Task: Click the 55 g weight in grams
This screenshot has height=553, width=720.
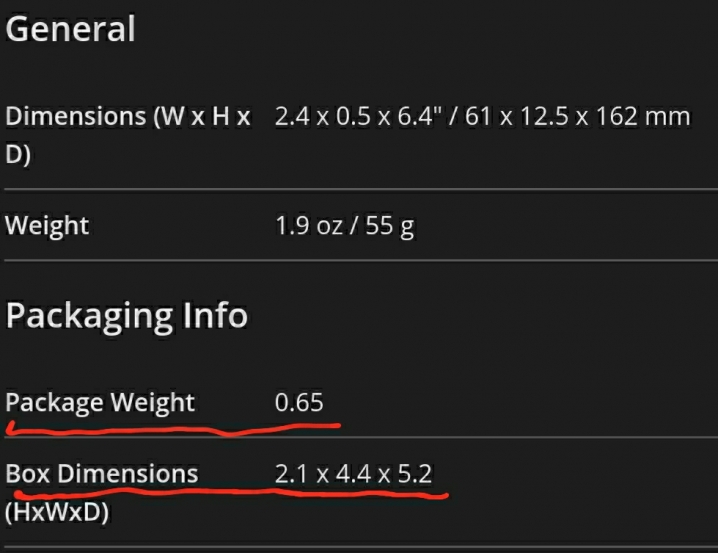Action: [x=389, y=226]
